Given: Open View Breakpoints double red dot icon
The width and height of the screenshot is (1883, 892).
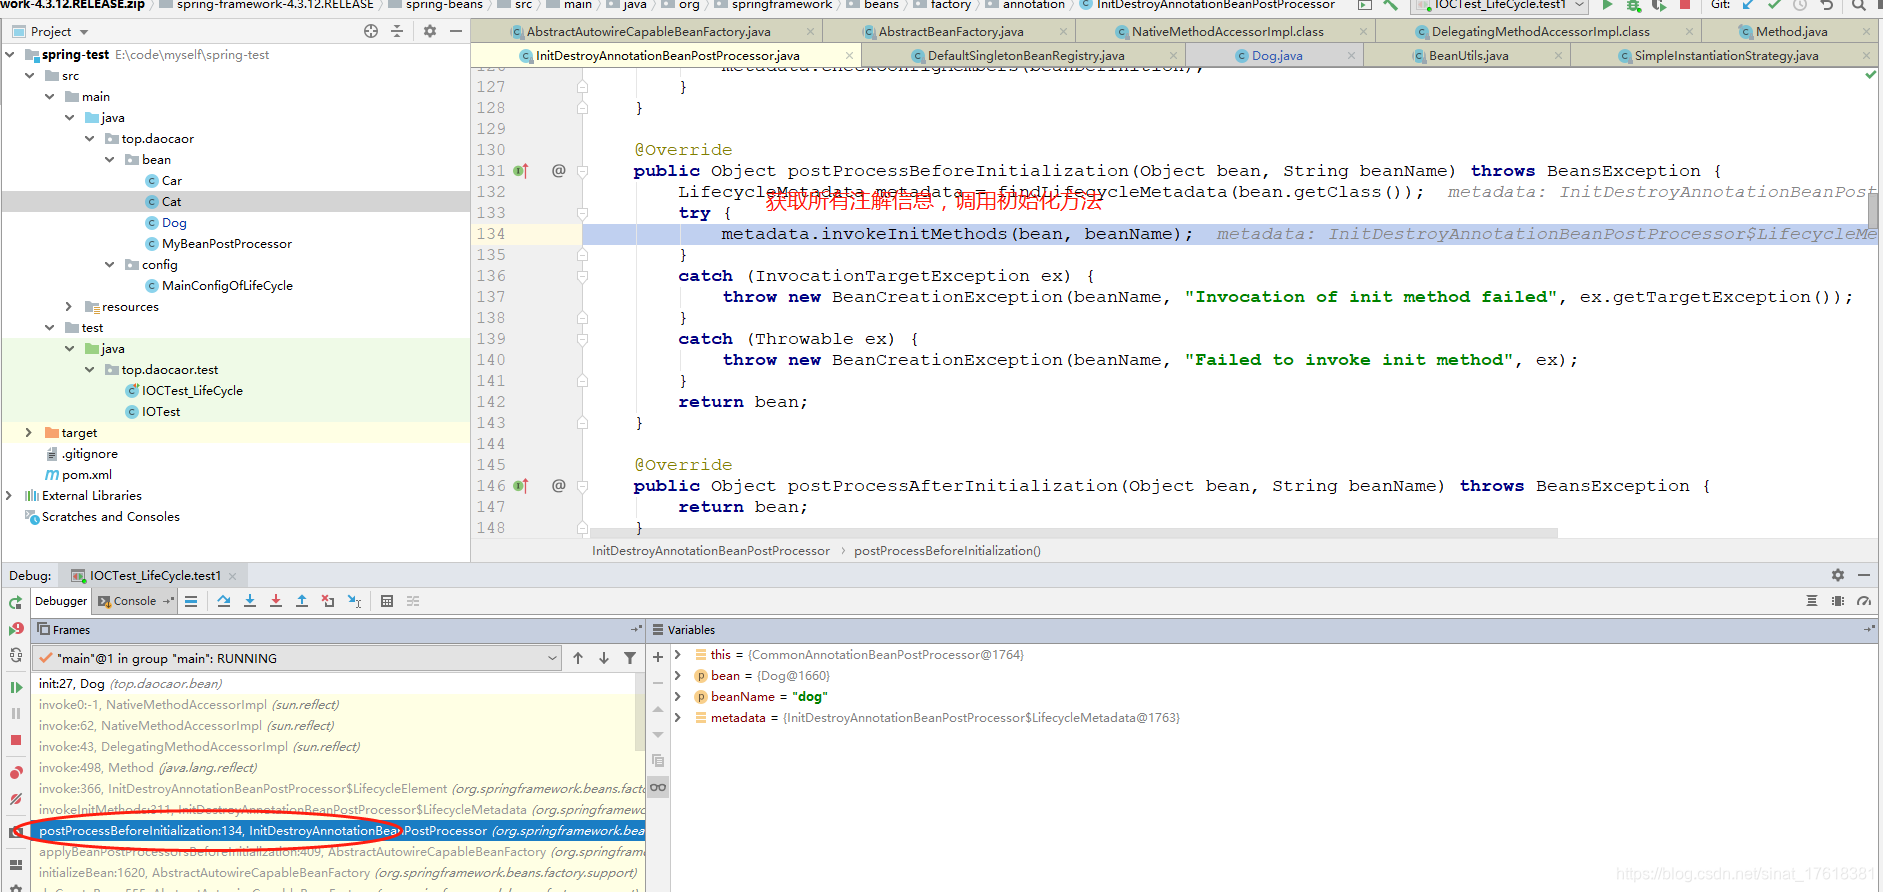Looking at the screenshot, I should (x=16, y=772).
